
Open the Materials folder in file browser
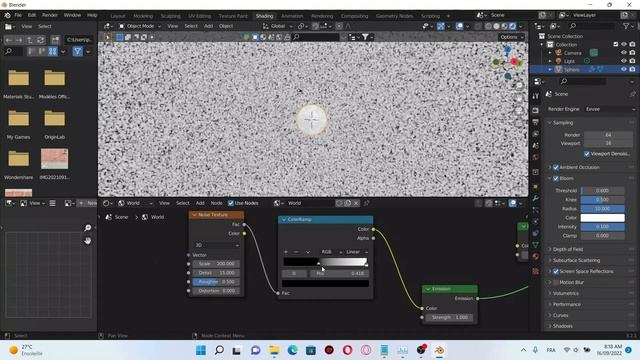pyautogui.click(x=18, y=84)
